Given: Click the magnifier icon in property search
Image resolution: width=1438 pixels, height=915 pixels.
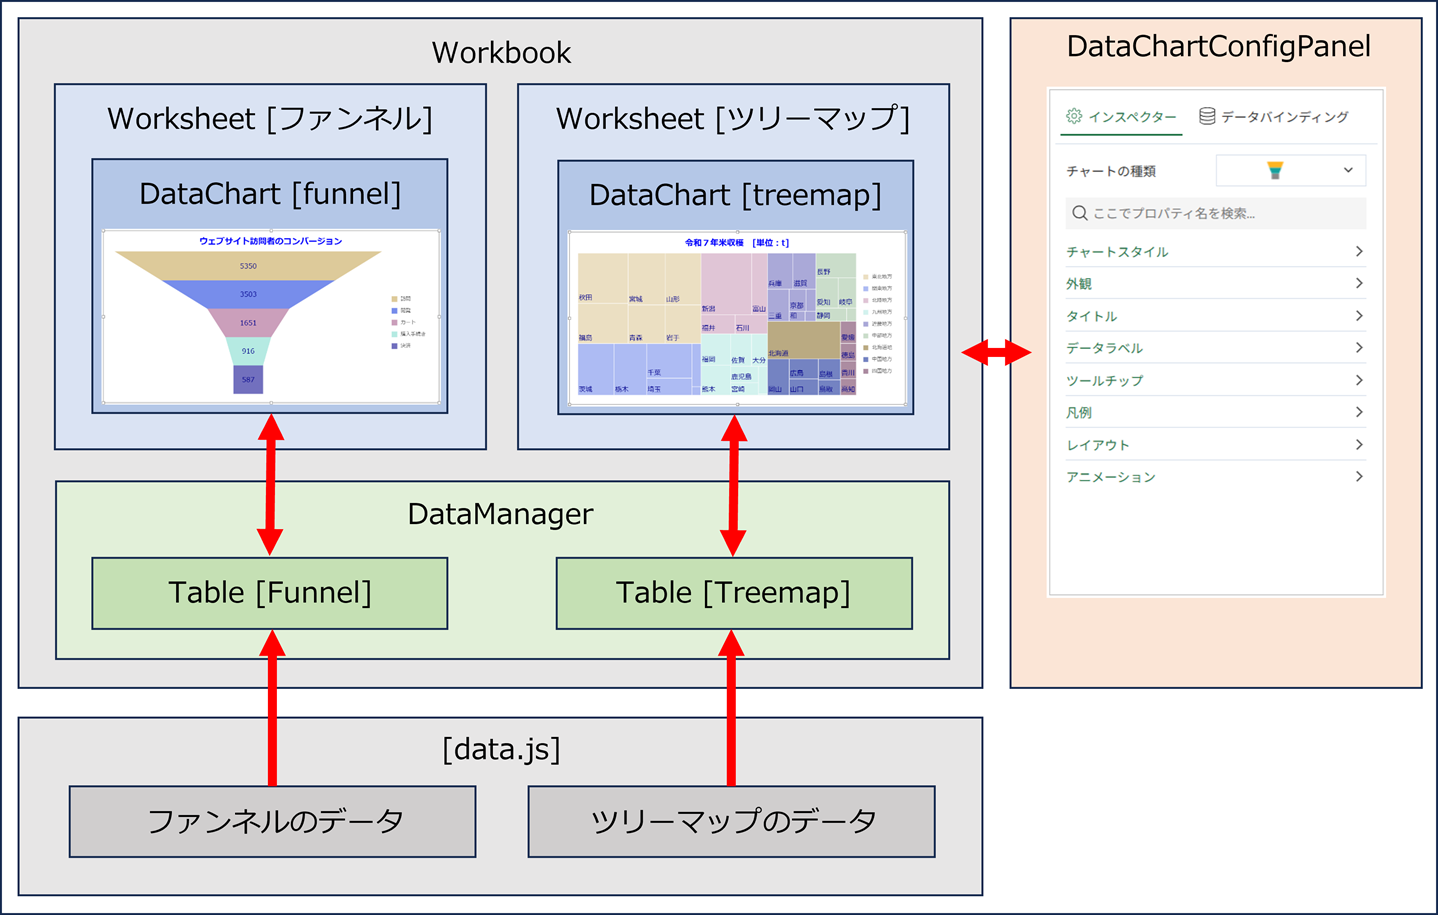Looking at the screenshot, I should [1079, 213].
